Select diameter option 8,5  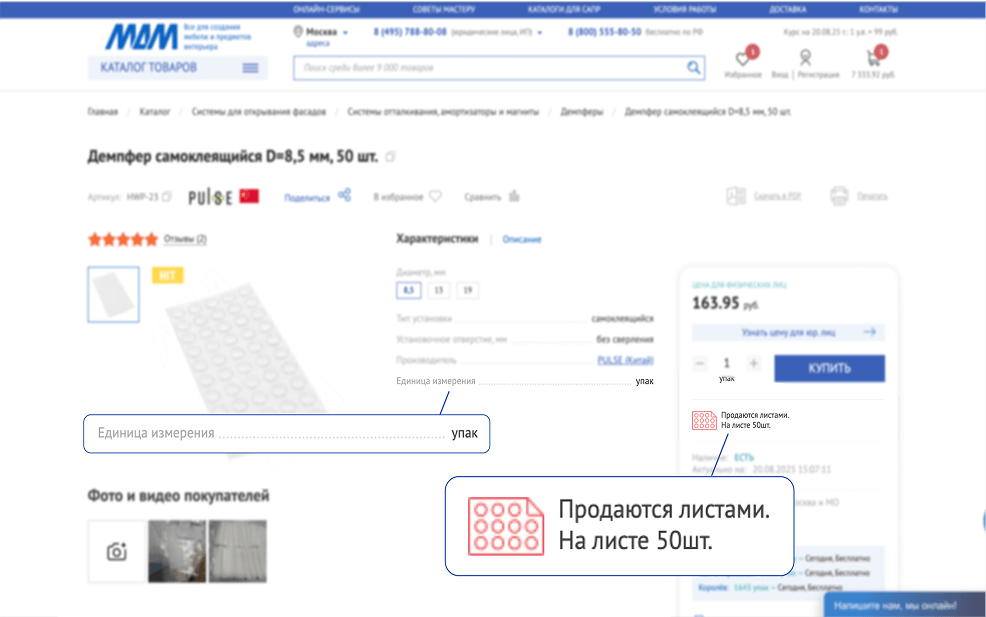point(408,291)
